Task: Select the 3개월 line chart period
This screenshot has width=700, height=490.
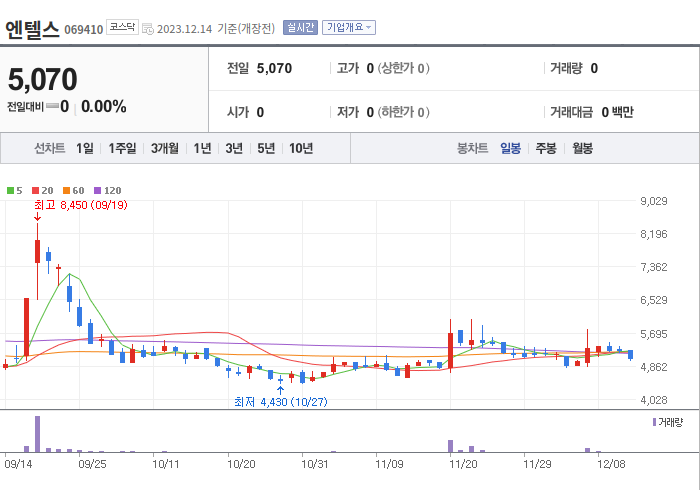Action: 165,148
